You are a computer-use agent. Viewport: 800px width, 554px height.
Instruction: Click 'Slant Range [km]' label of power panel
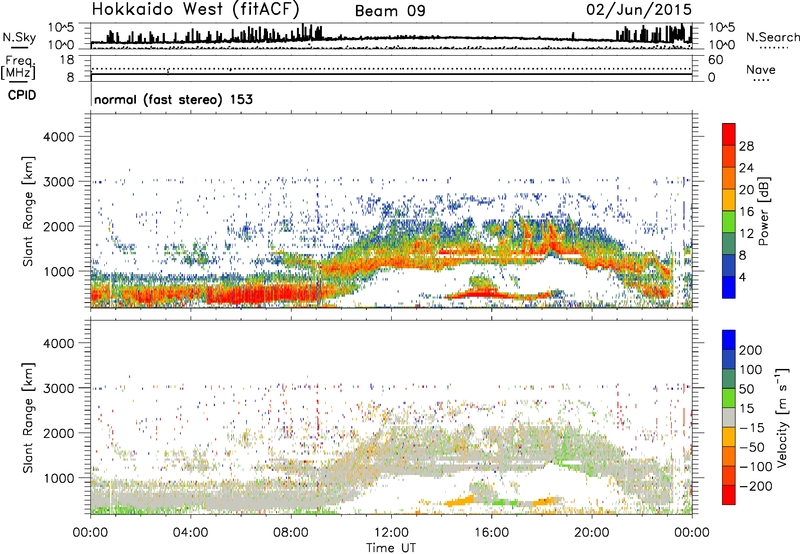click(28, 211)
